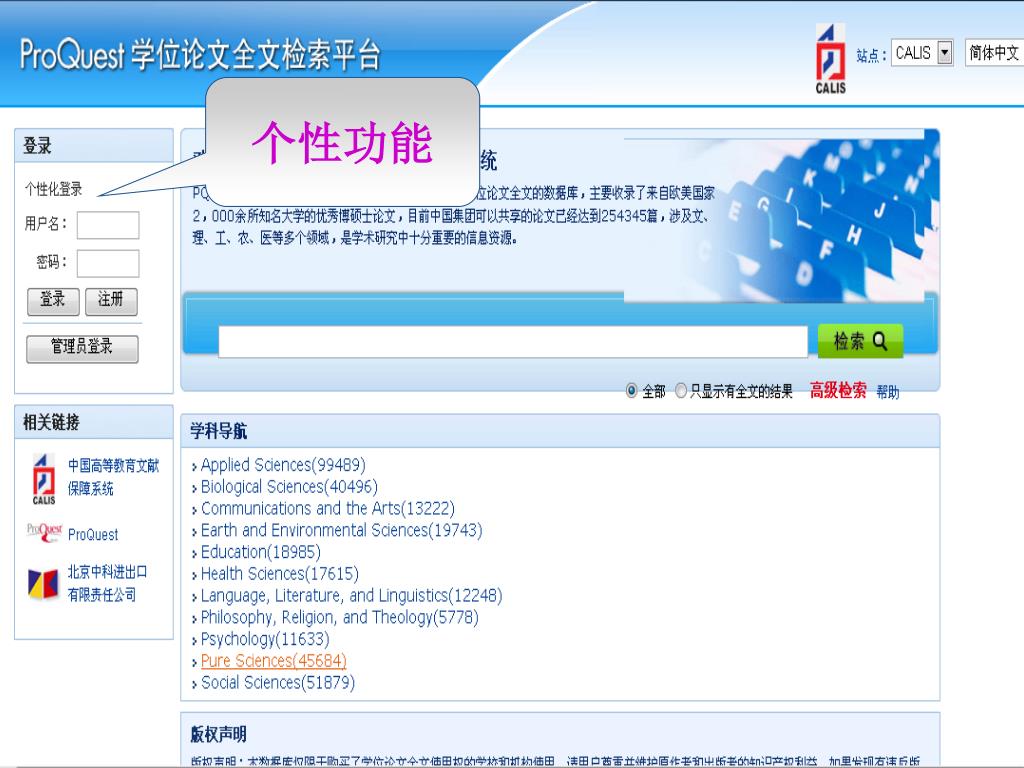1024x768 pixels.
Task: Click the 学科导航 section heading
Action: click(x=218, y=431)
